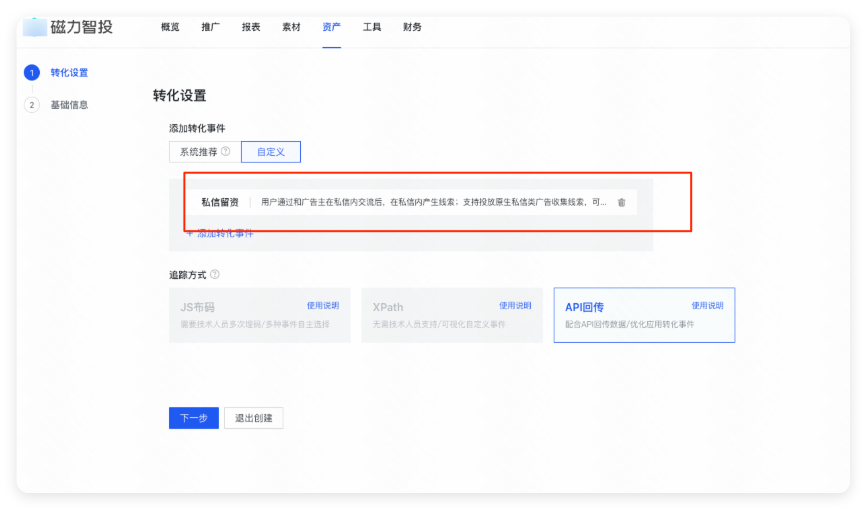Screen dimensions: 866x509
Task: Delete the 私信留资 event with trash icon
Action: [621, 203]
